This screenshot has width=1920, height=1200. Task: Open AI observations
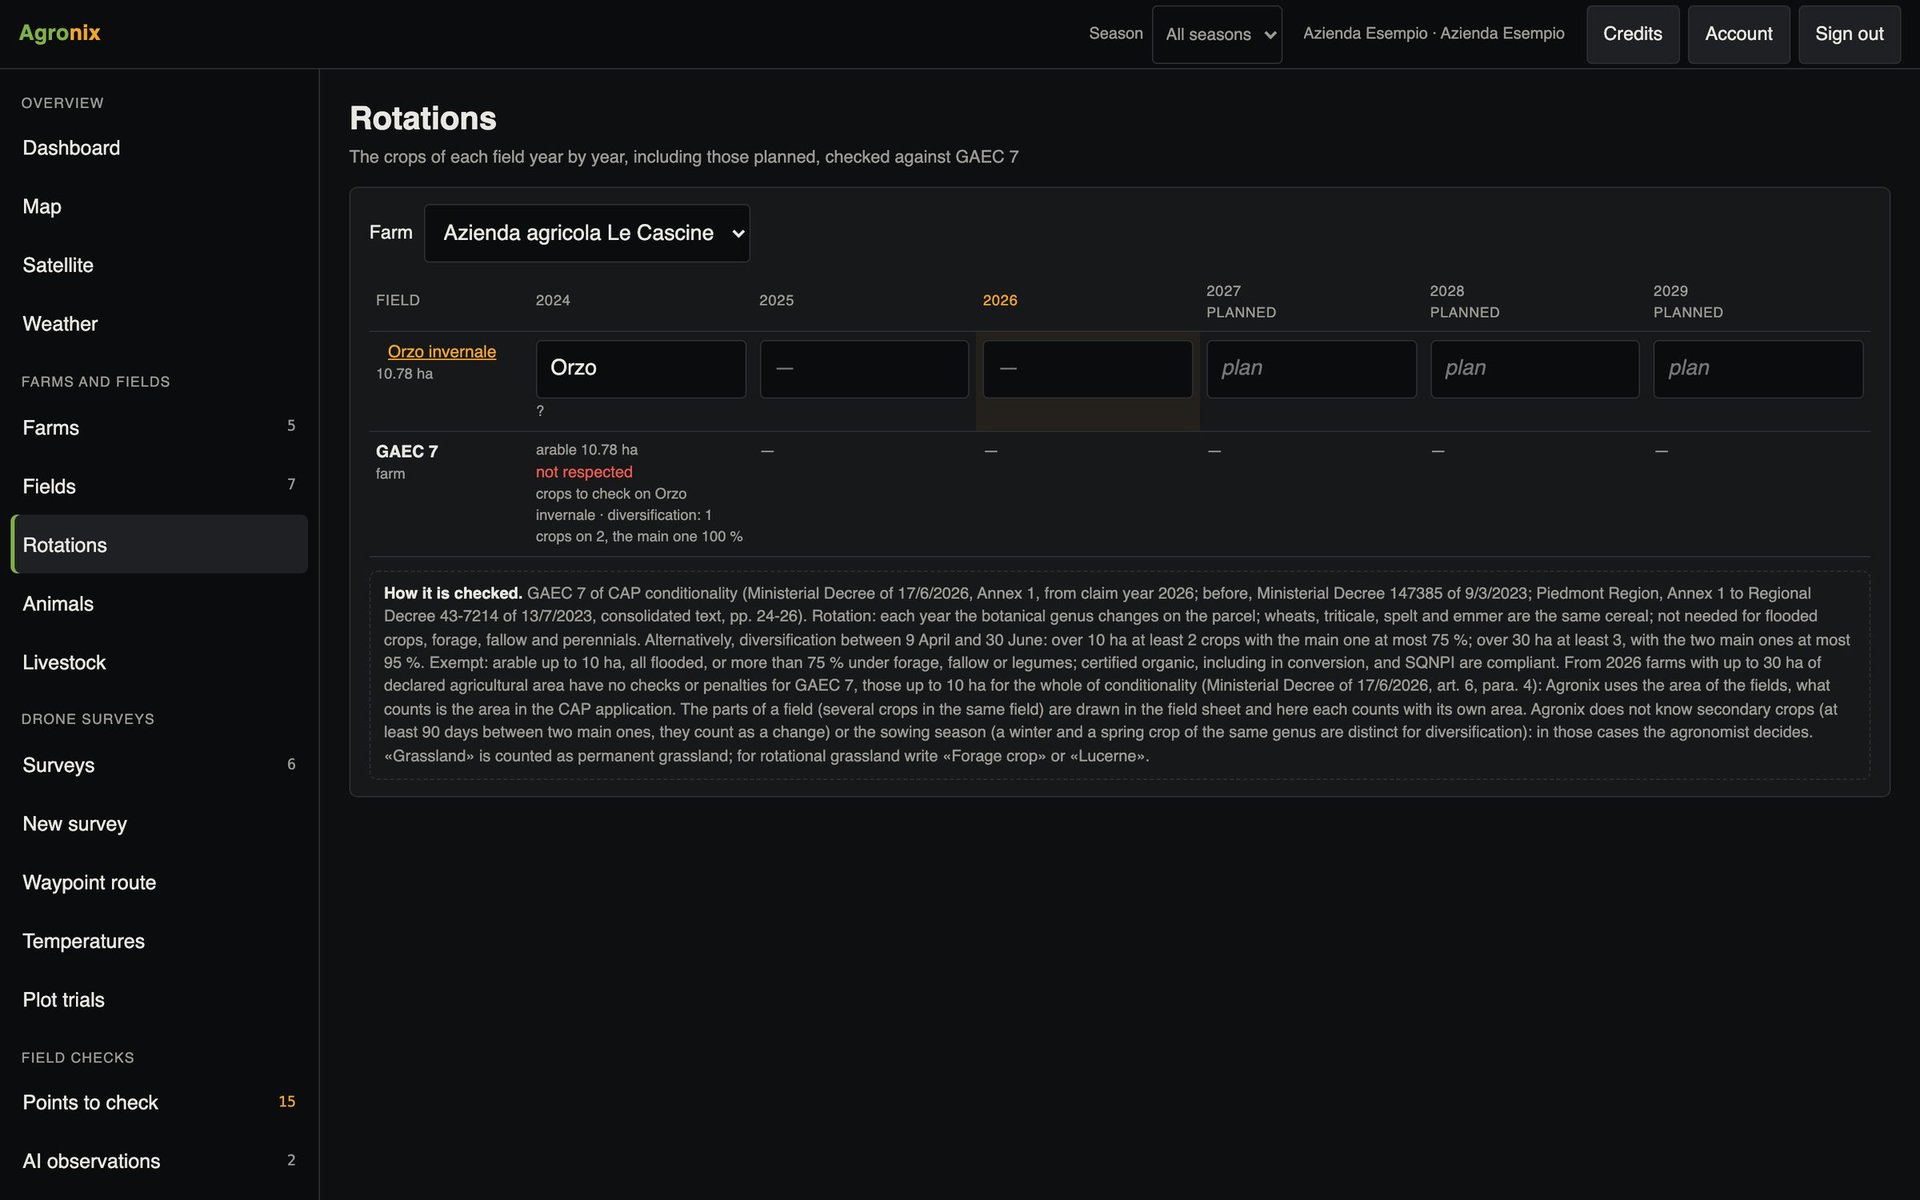160,1161
